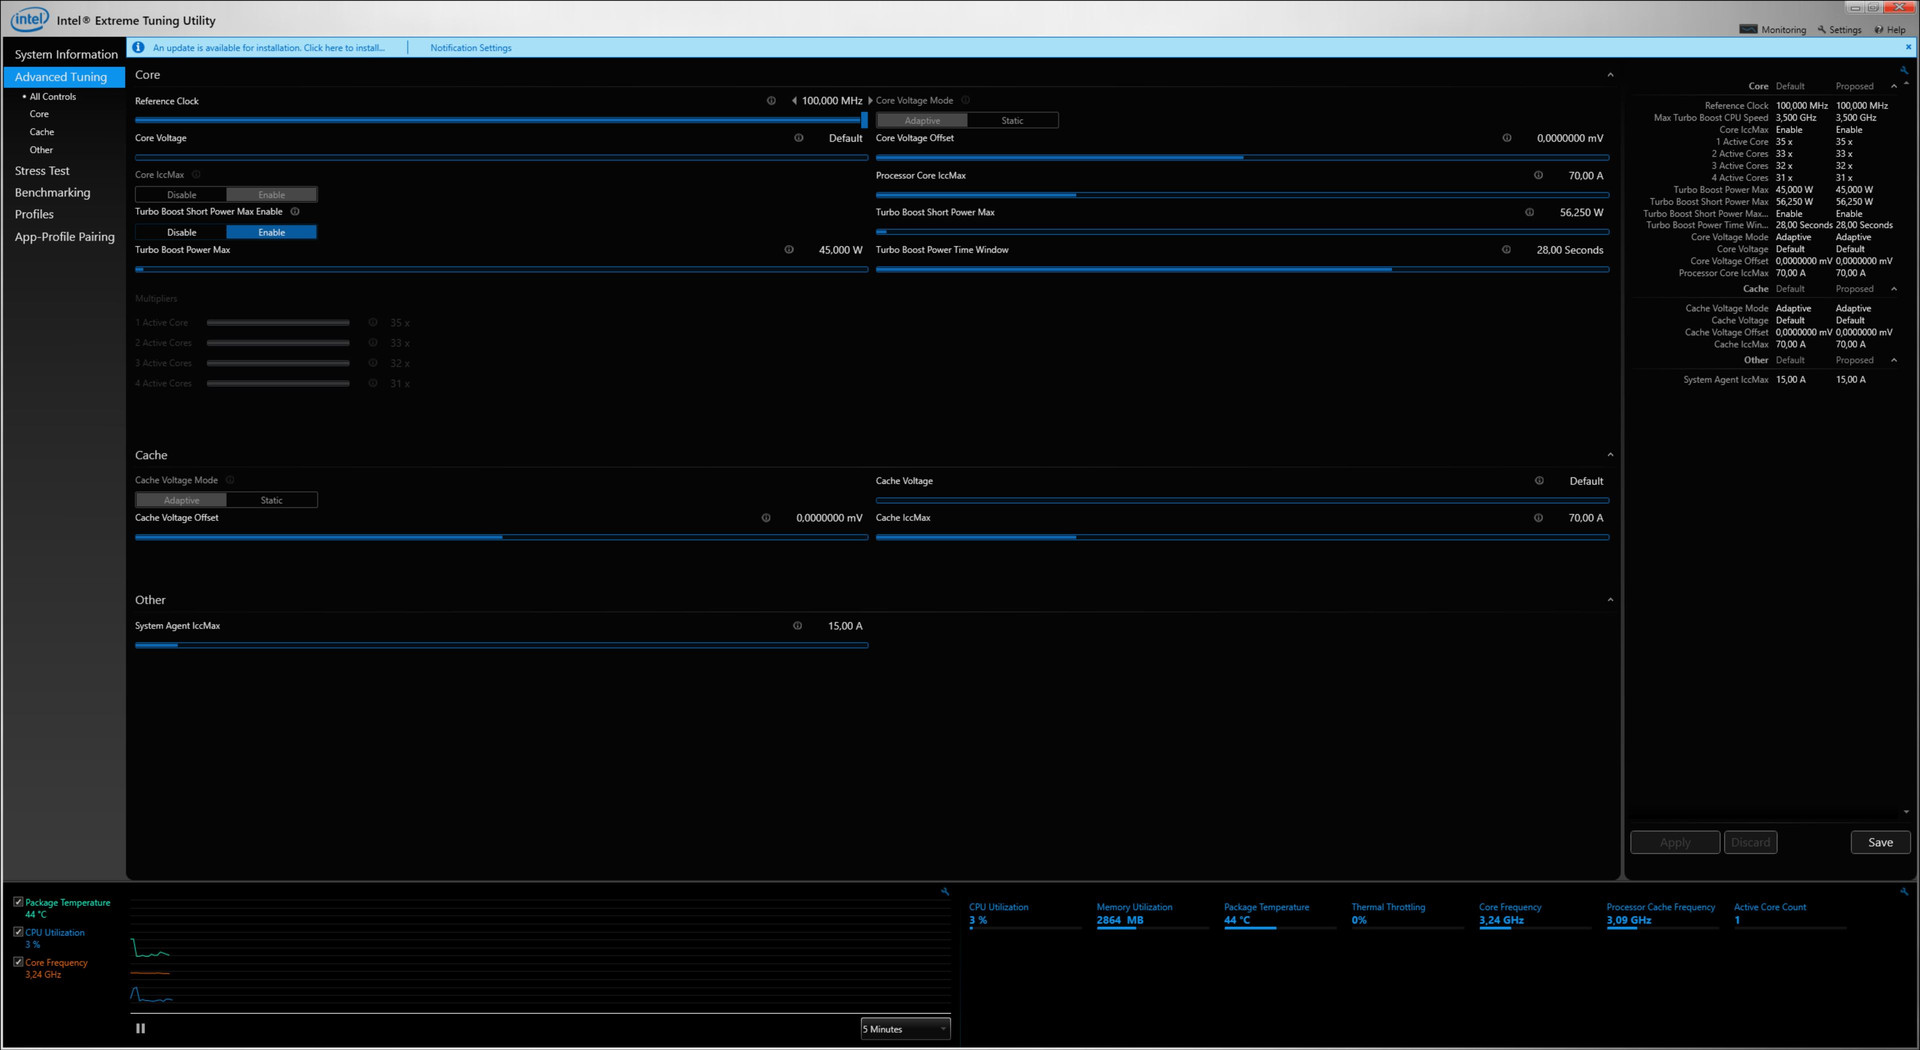Open App-Profile Pairing page
Viewport: 1920px width, 1050px height.
click(x=64, y=237)
